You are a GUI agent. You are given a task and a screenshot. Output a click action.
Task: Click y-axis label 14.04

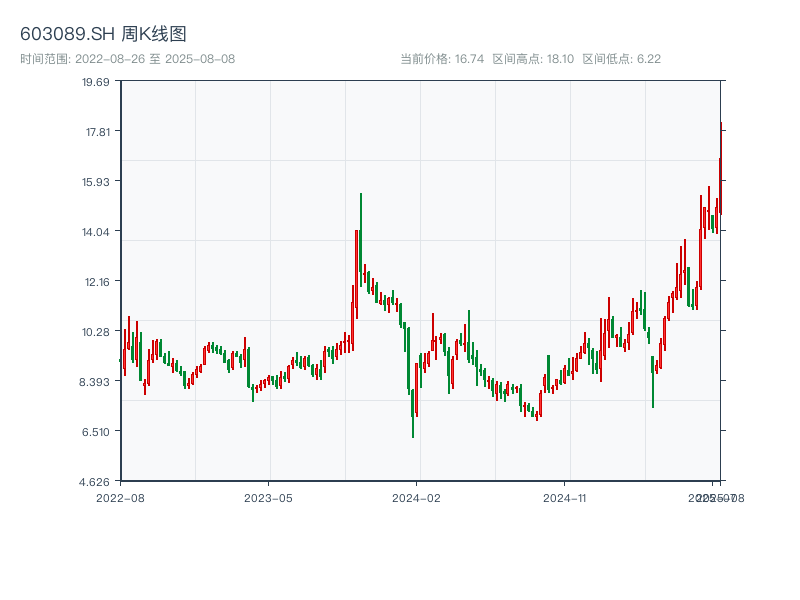96,232
